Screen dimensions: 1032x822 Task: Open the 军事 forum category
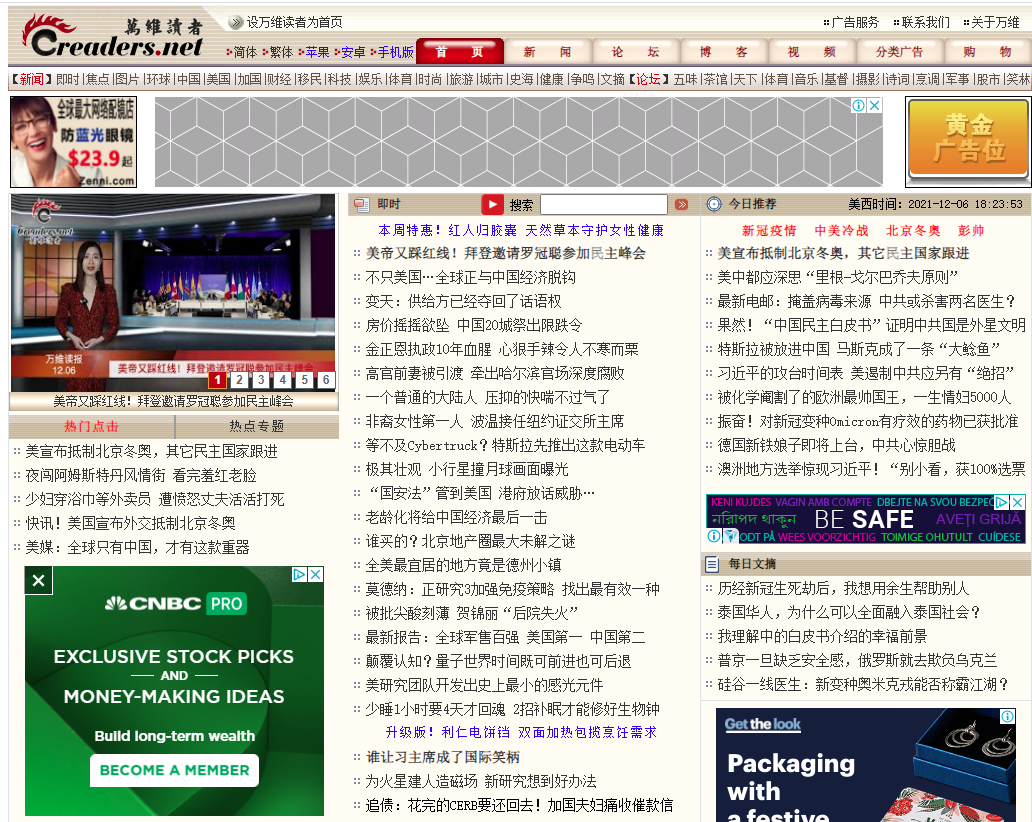958,79
